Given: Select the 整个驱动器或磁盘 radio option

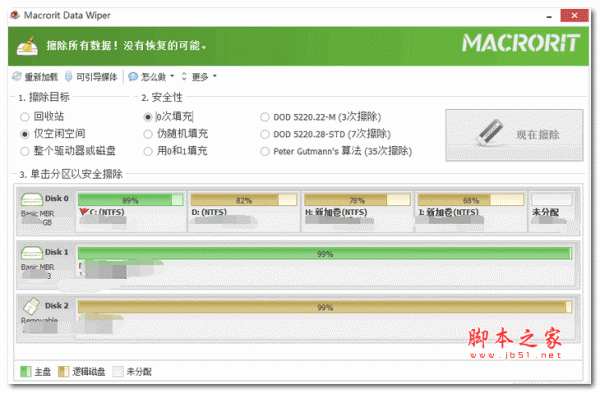Looking at the screenshot, I should point(25,151).
